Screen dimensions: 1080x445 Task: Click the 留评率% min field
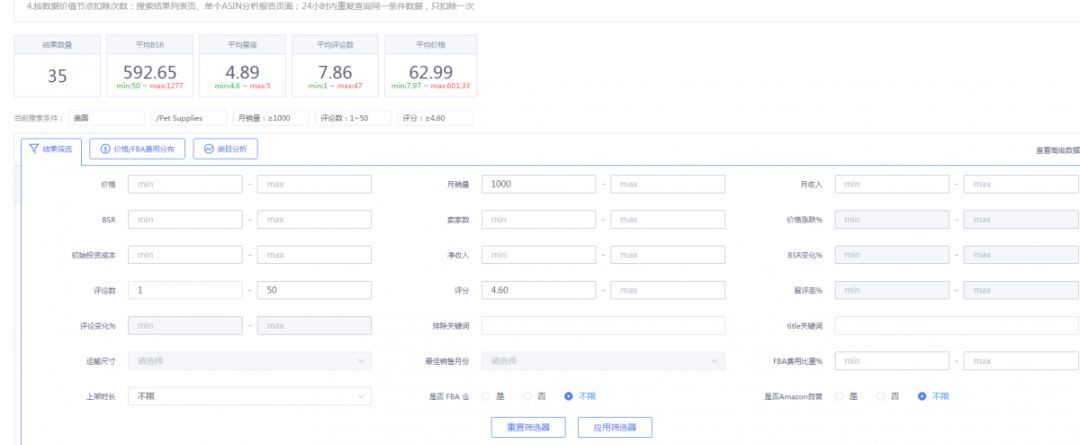(892, 290)
